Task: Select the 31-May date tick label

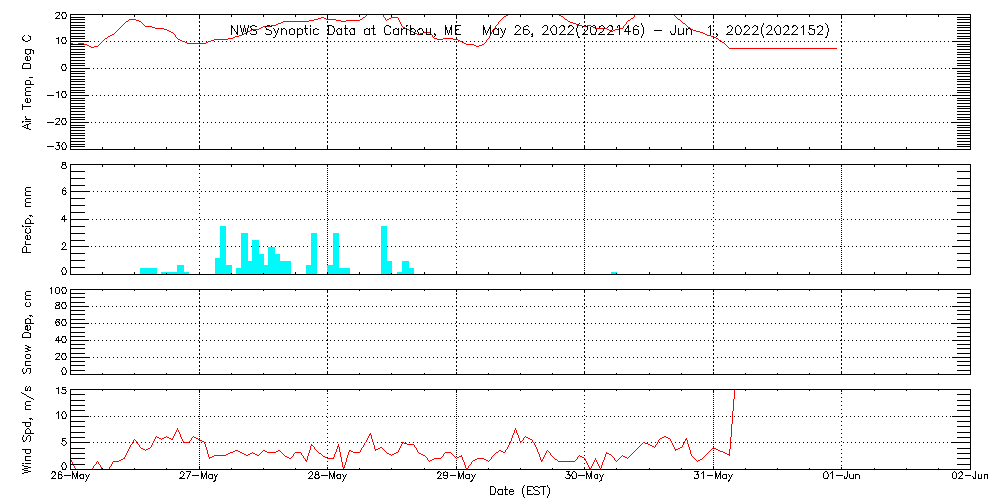Action: coord(713,477)
